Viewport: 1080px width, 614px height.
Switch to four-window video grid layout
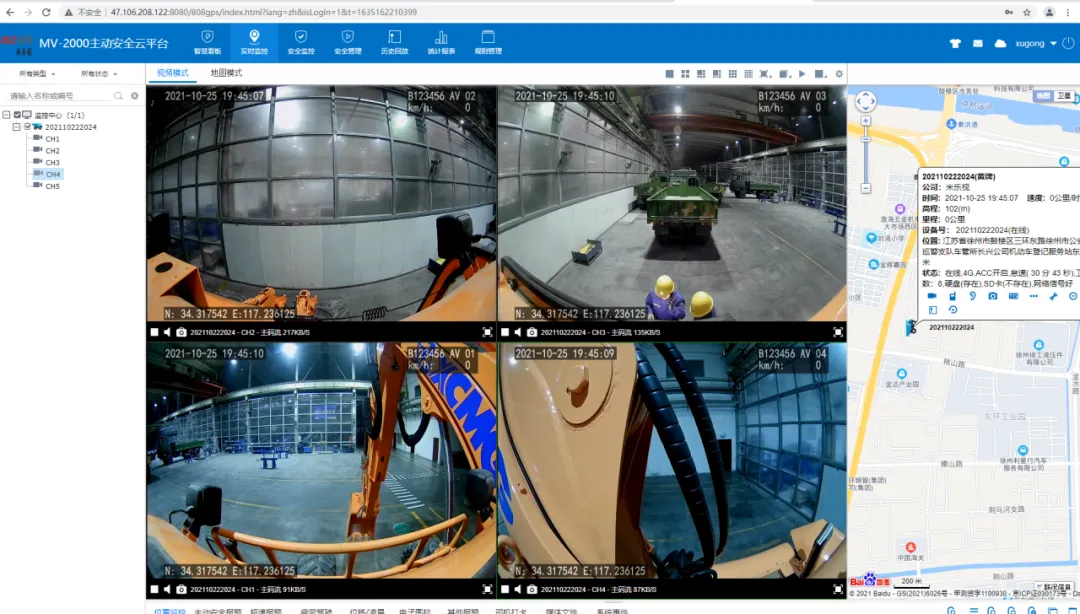click(x=685, y=74)
